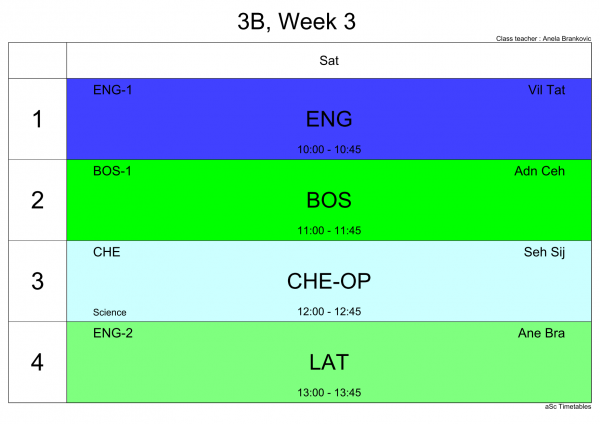Click the BOS-1 group label

[x=112, y=171]
